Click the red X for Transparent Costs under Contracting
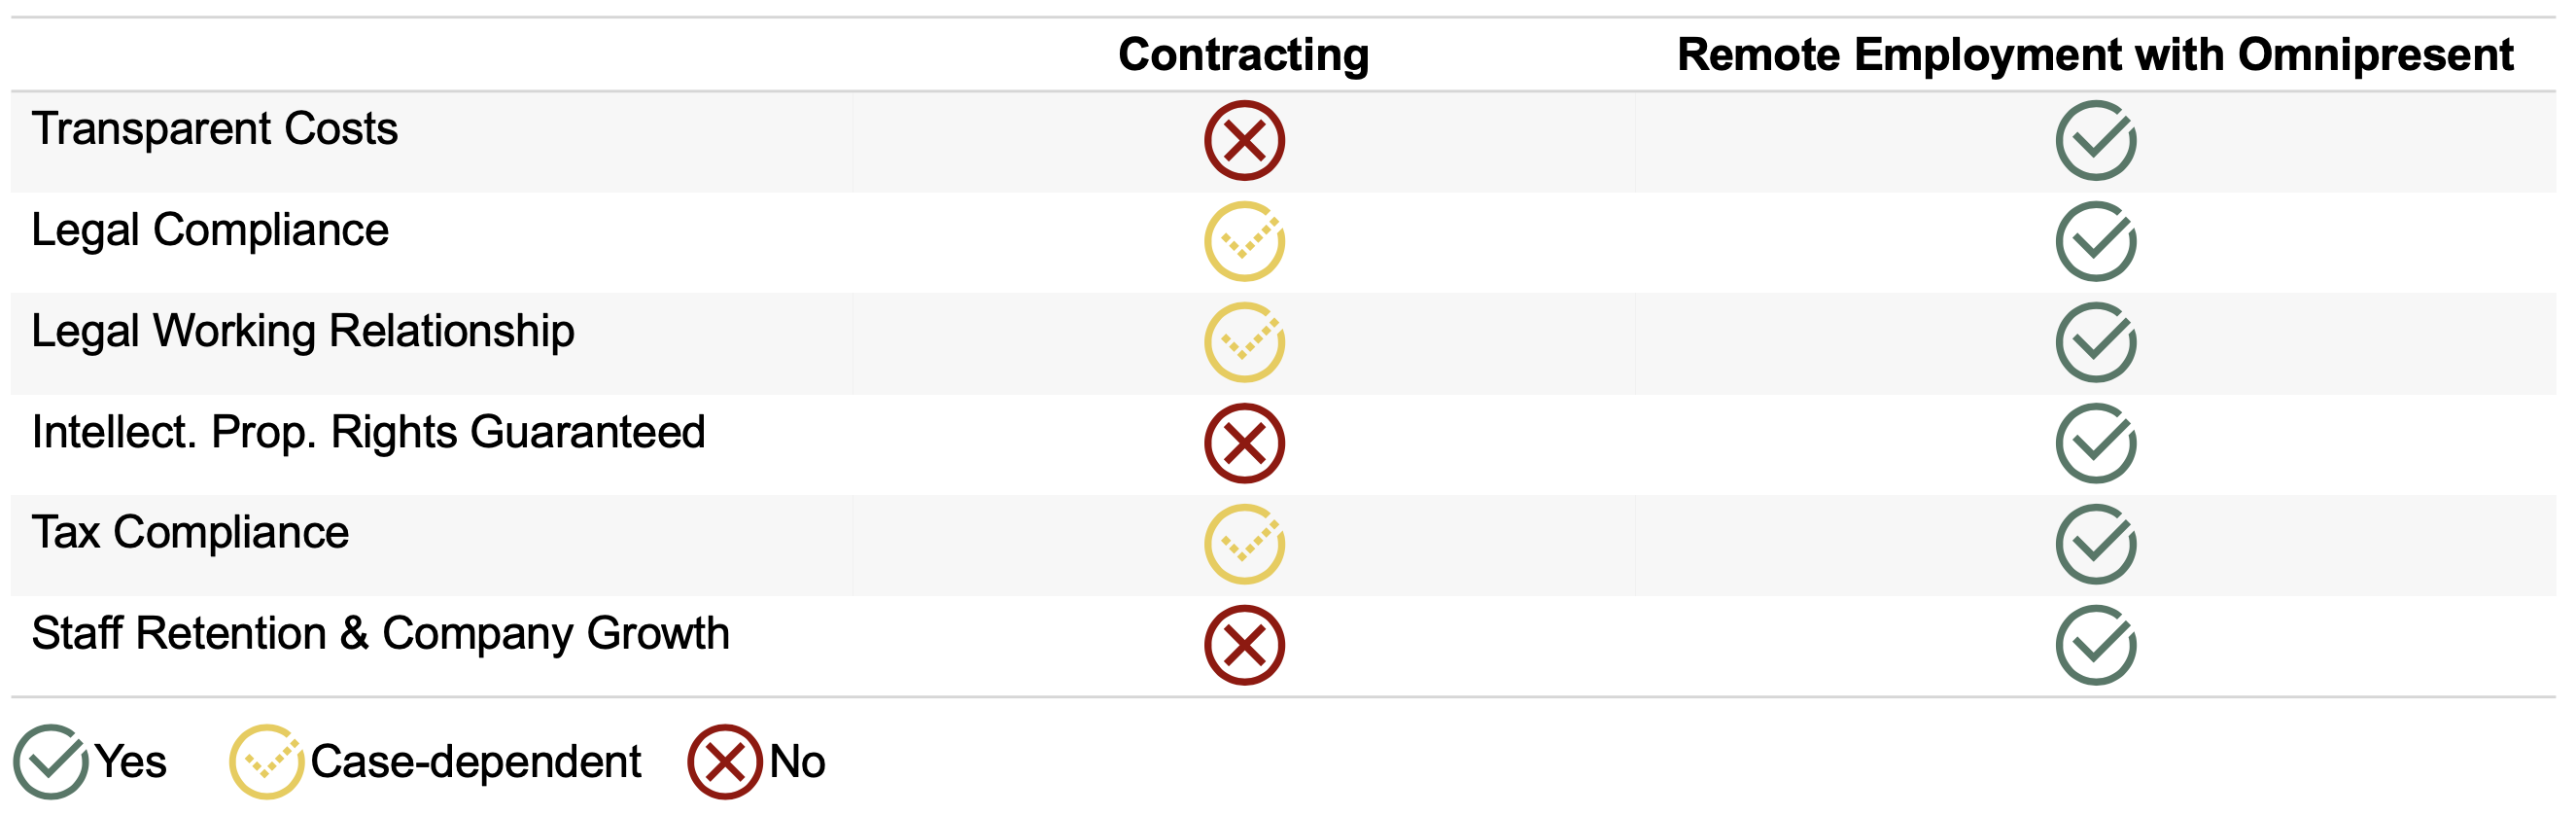 [x=1244, y=140]
